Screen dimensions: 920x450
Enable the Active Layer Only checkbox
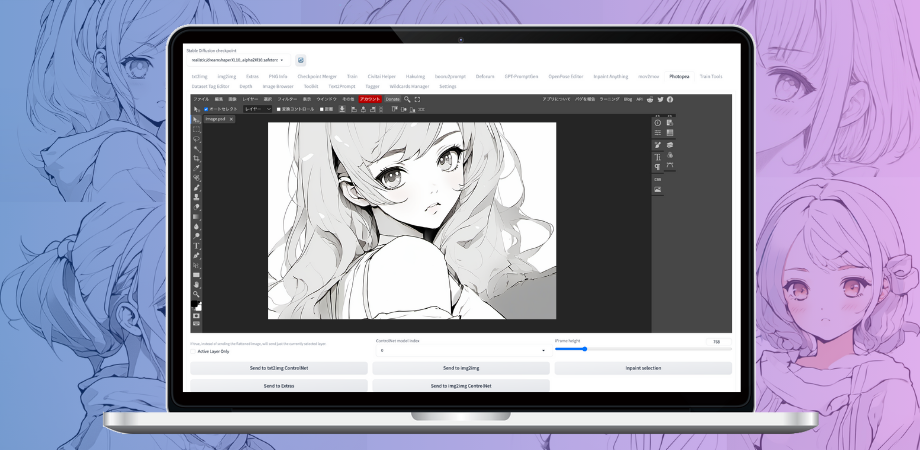point(193,352)
